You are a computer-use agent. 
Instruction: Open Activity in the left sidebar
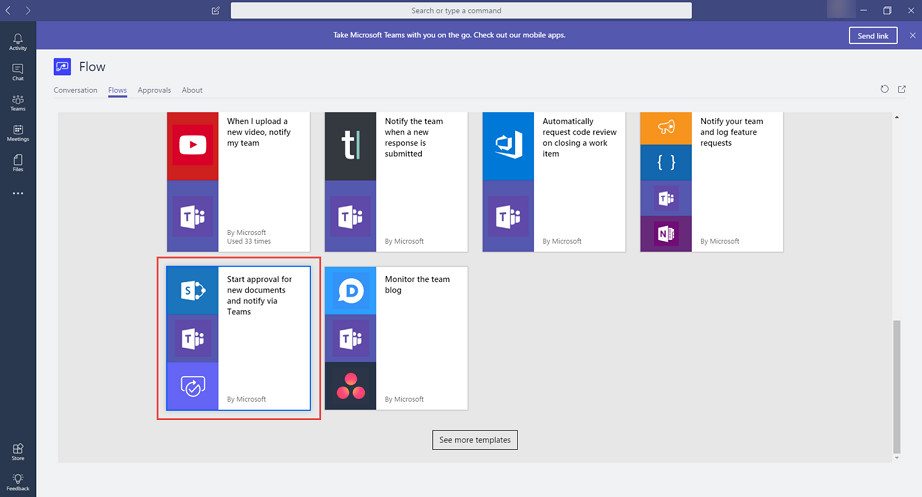[x=18, y=41]
